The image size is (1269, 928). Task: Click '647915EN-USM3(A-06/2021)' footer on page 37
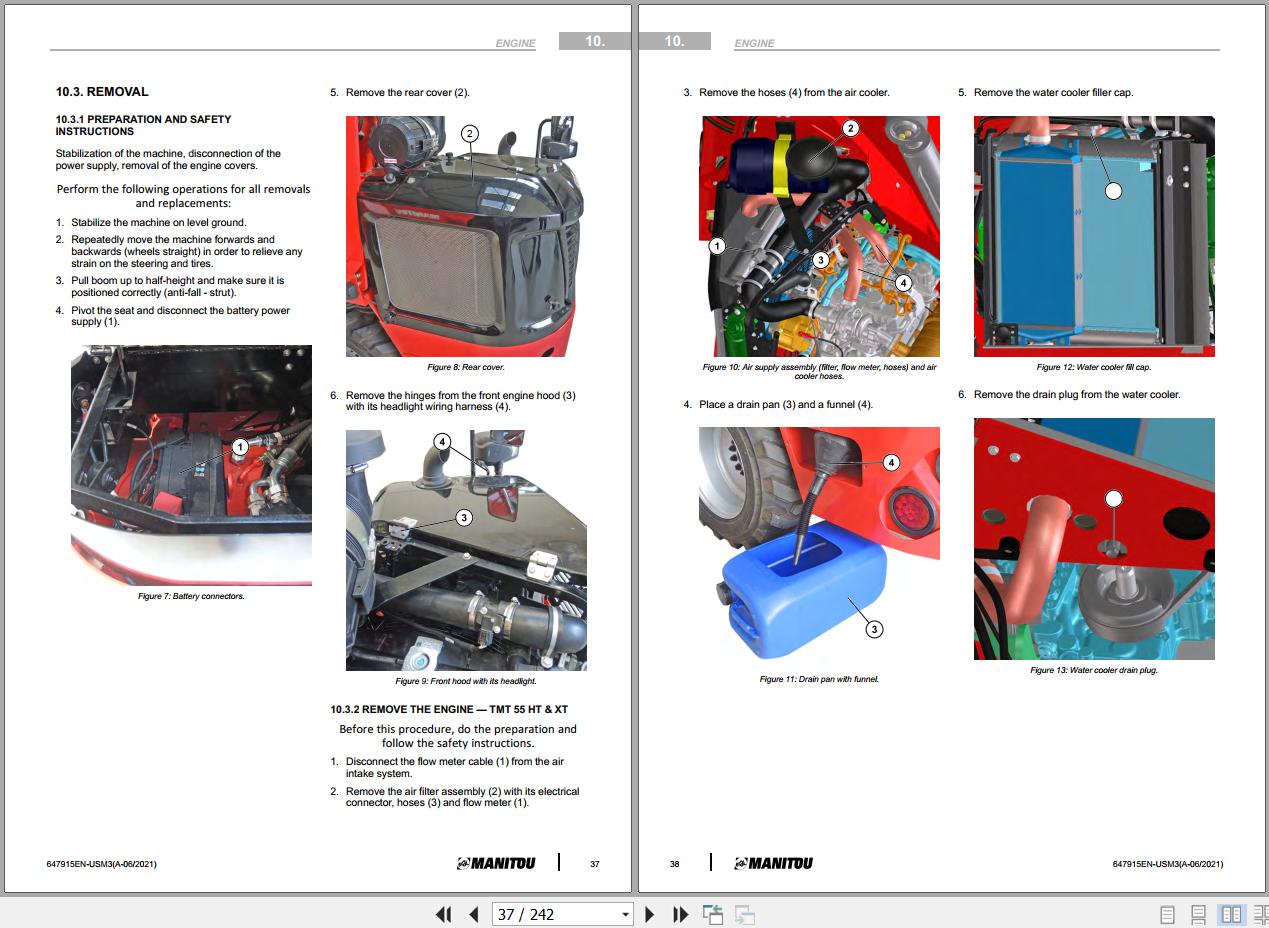(x=102, y=864)
